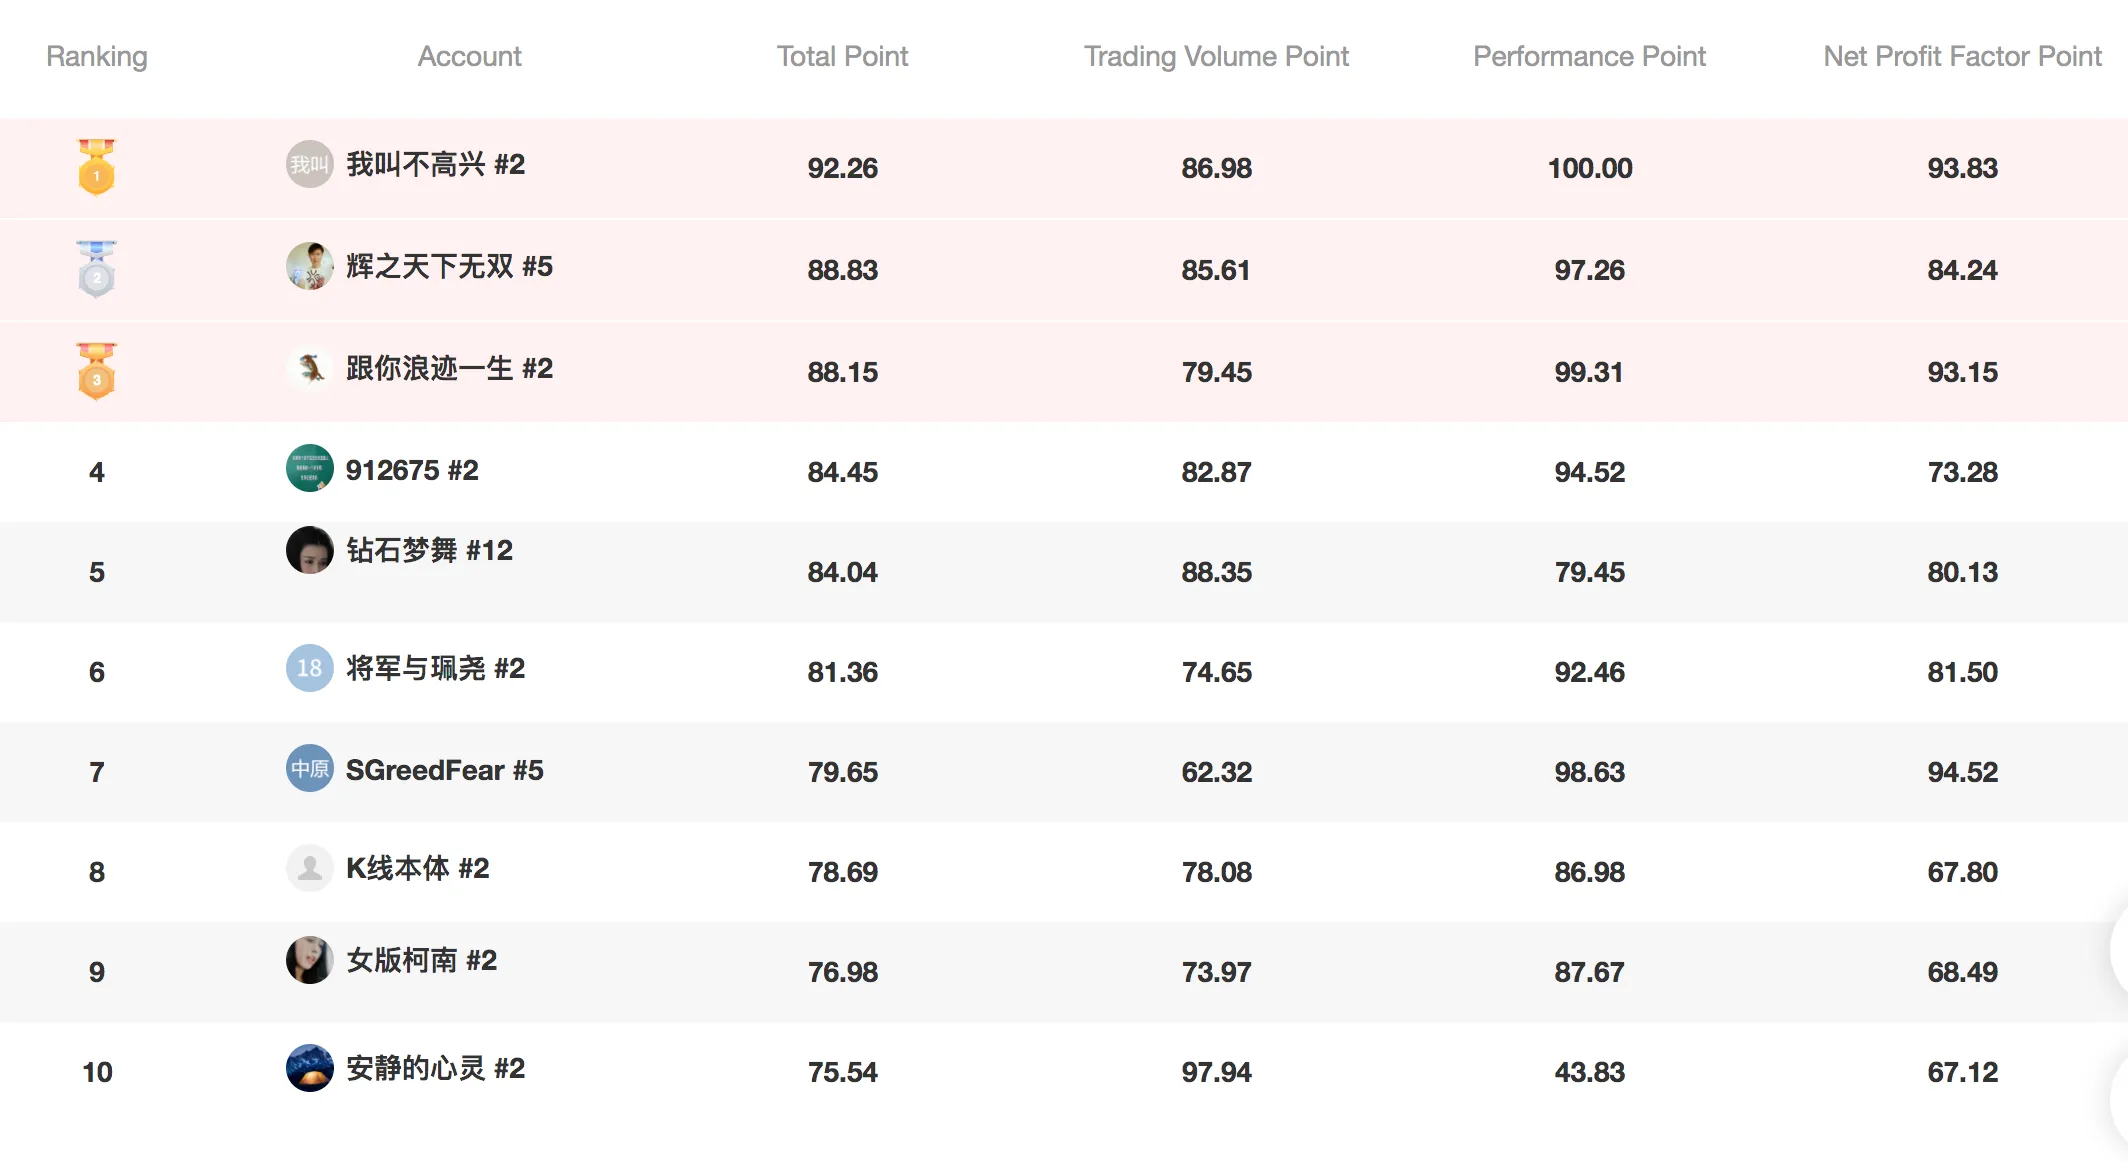2128x1162 pixels.
Task: Select total point value 76.98
Action: pyautogui.click(x=842, y=972)
